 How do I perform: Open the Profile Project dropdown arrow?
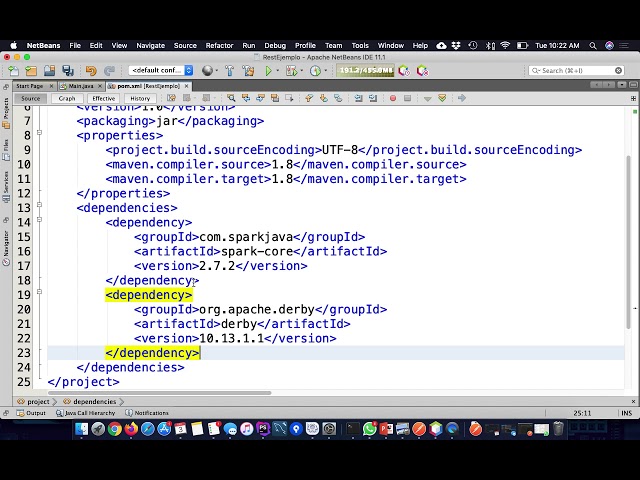pos(326,71)
